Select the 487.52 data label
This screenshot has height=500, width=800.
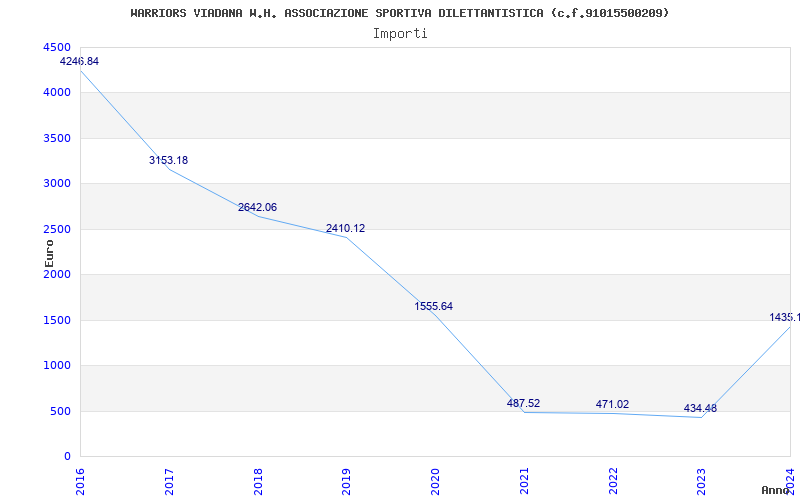tap(523, 403)
